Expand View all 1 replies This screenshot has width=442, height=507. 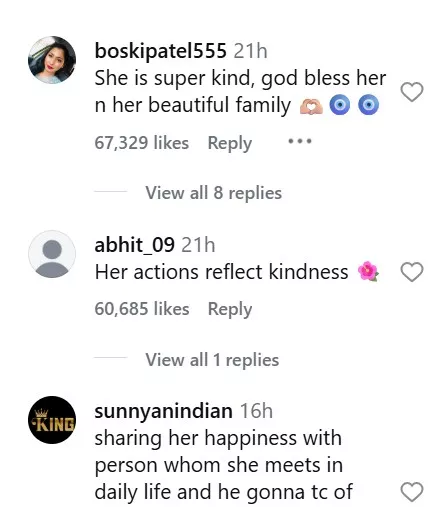212,360
